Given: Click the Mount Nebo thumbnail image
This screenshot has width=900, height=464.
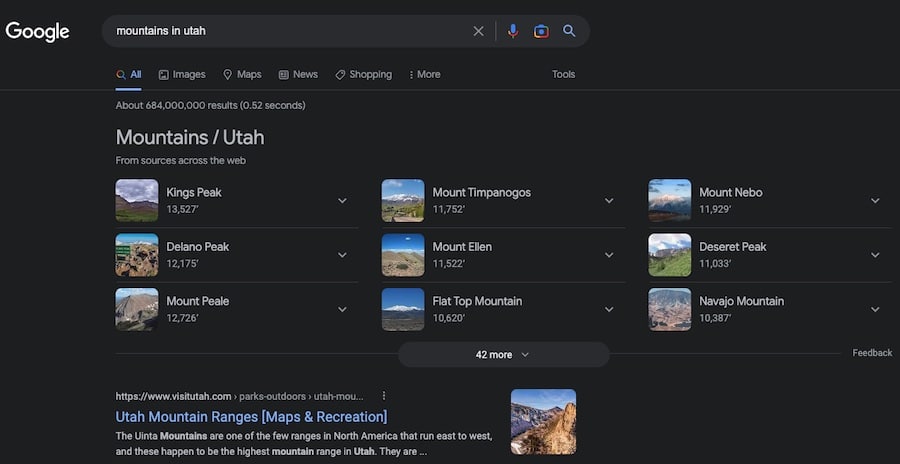Looking at the screenshot, I should 669,200.
